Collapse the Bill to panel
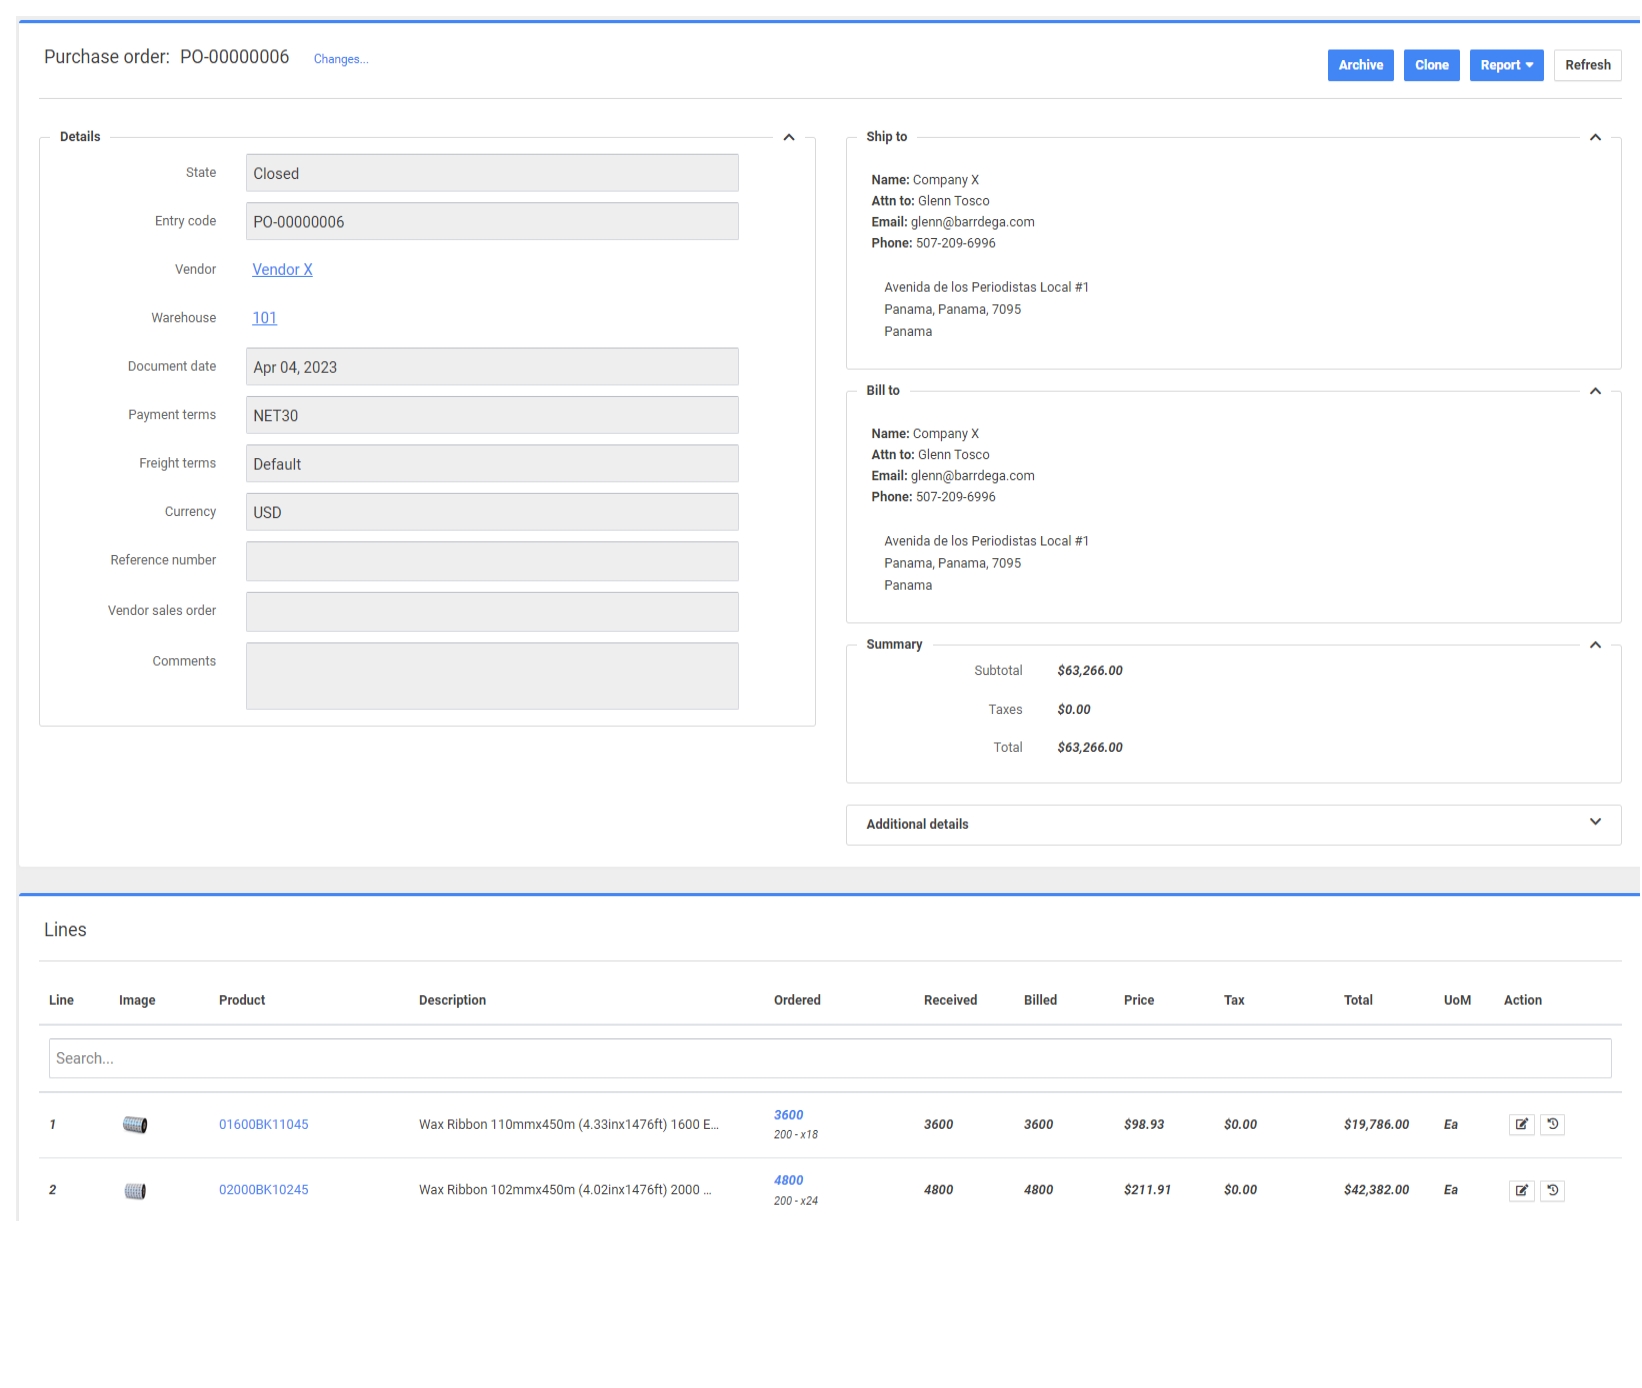The width and height of the screenshot is (1642, 1388). click(x=1595, y=391)
